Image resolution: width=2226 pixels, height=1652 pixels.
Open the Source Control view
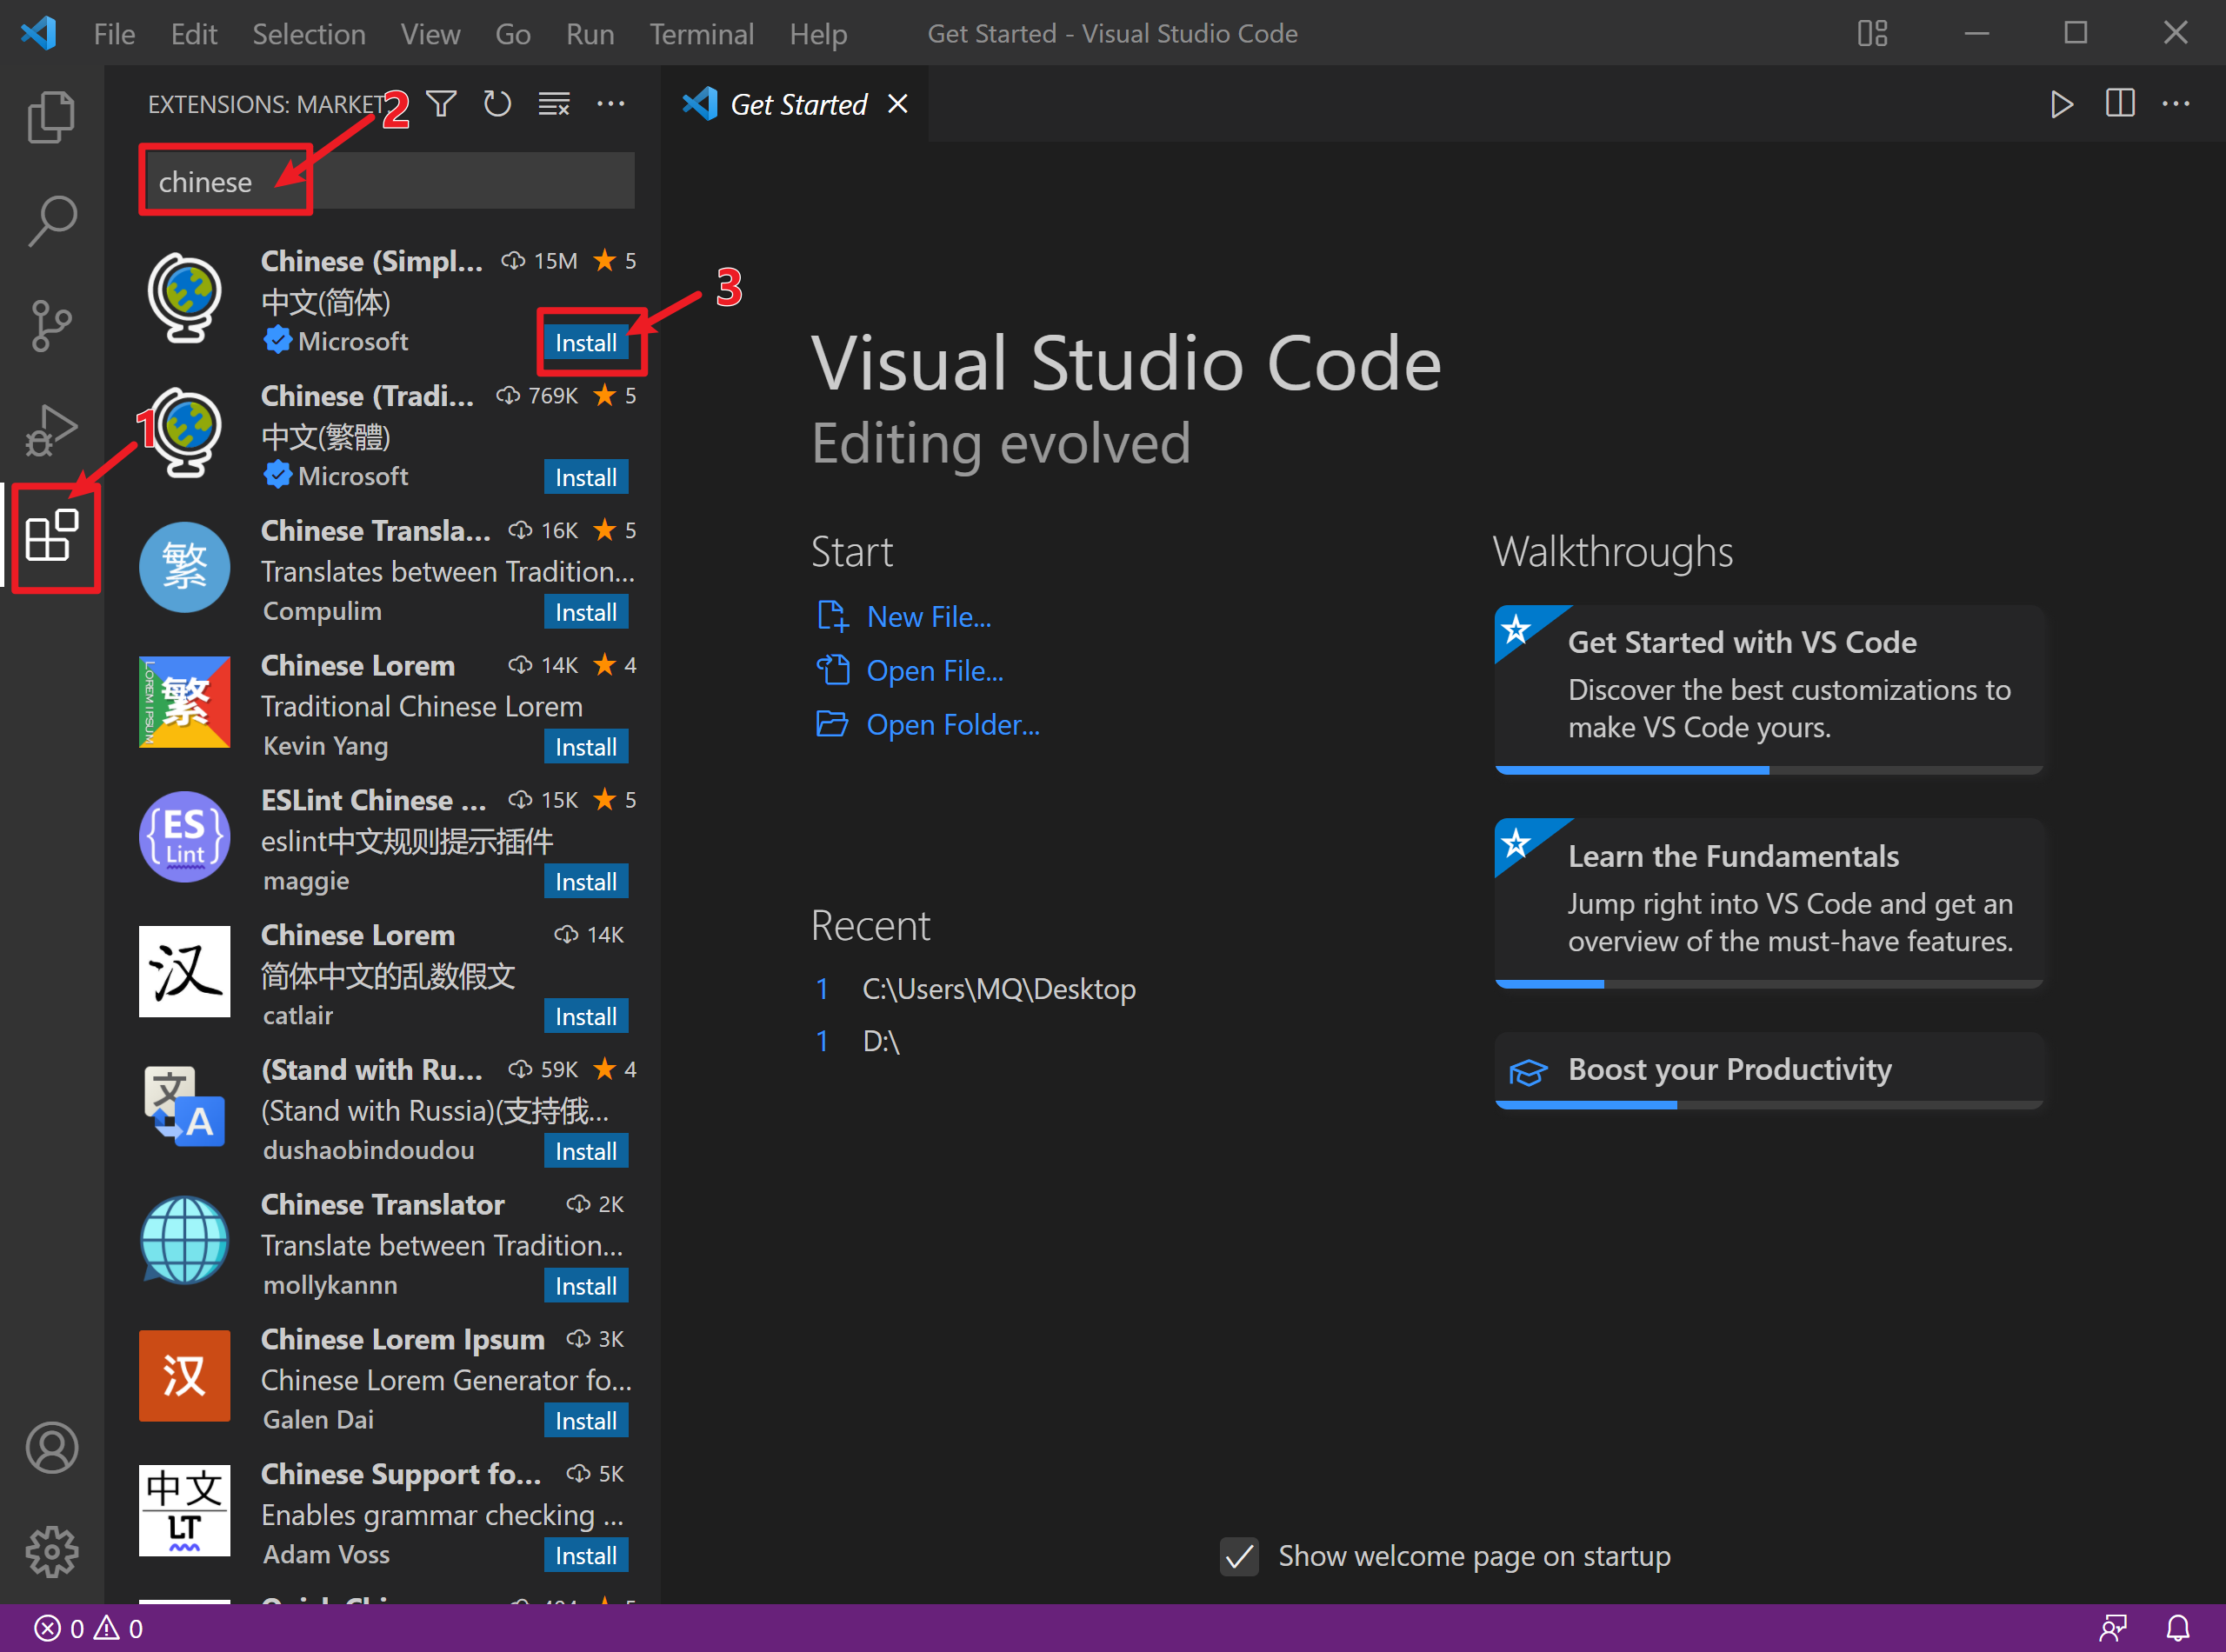(x=51, y=325)
